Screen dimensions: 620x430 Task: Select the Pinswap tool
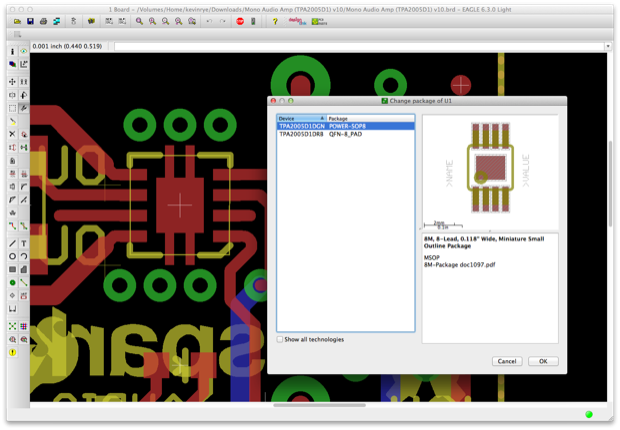tap(12, 148)
